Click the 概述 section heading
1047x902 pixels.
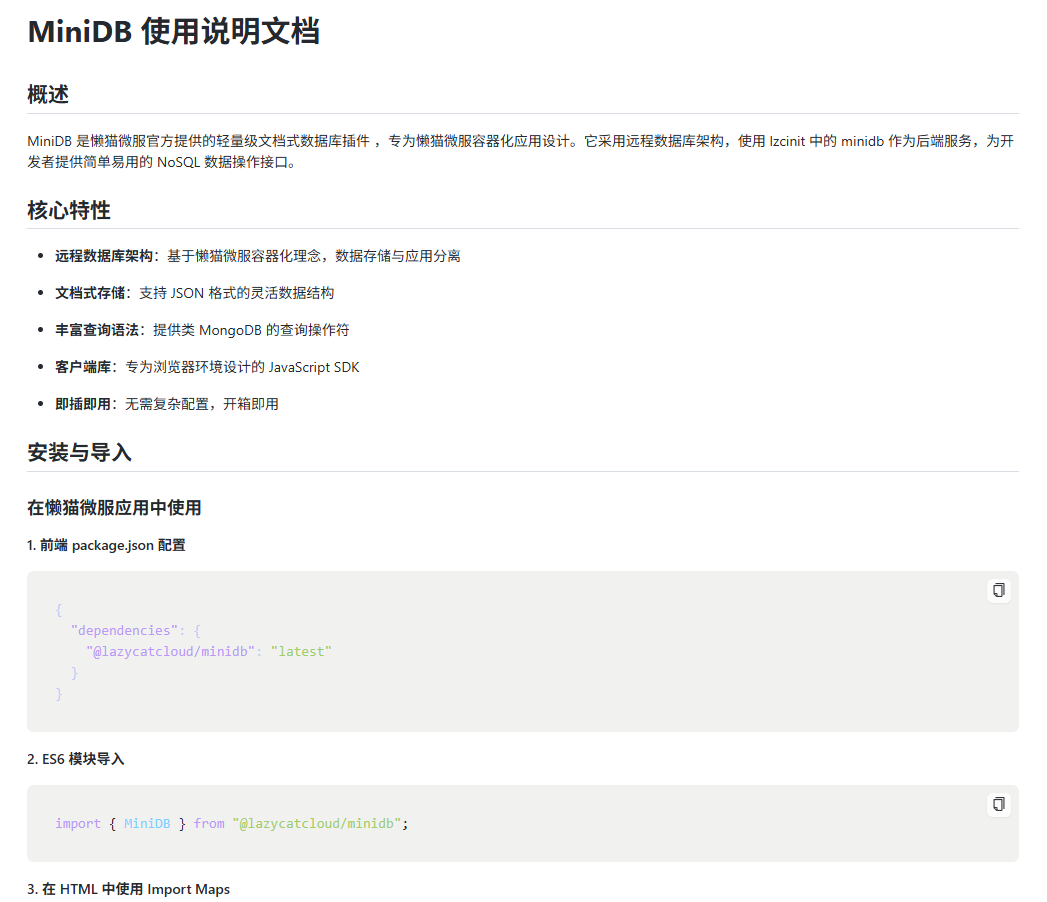(x=48, y=94)
